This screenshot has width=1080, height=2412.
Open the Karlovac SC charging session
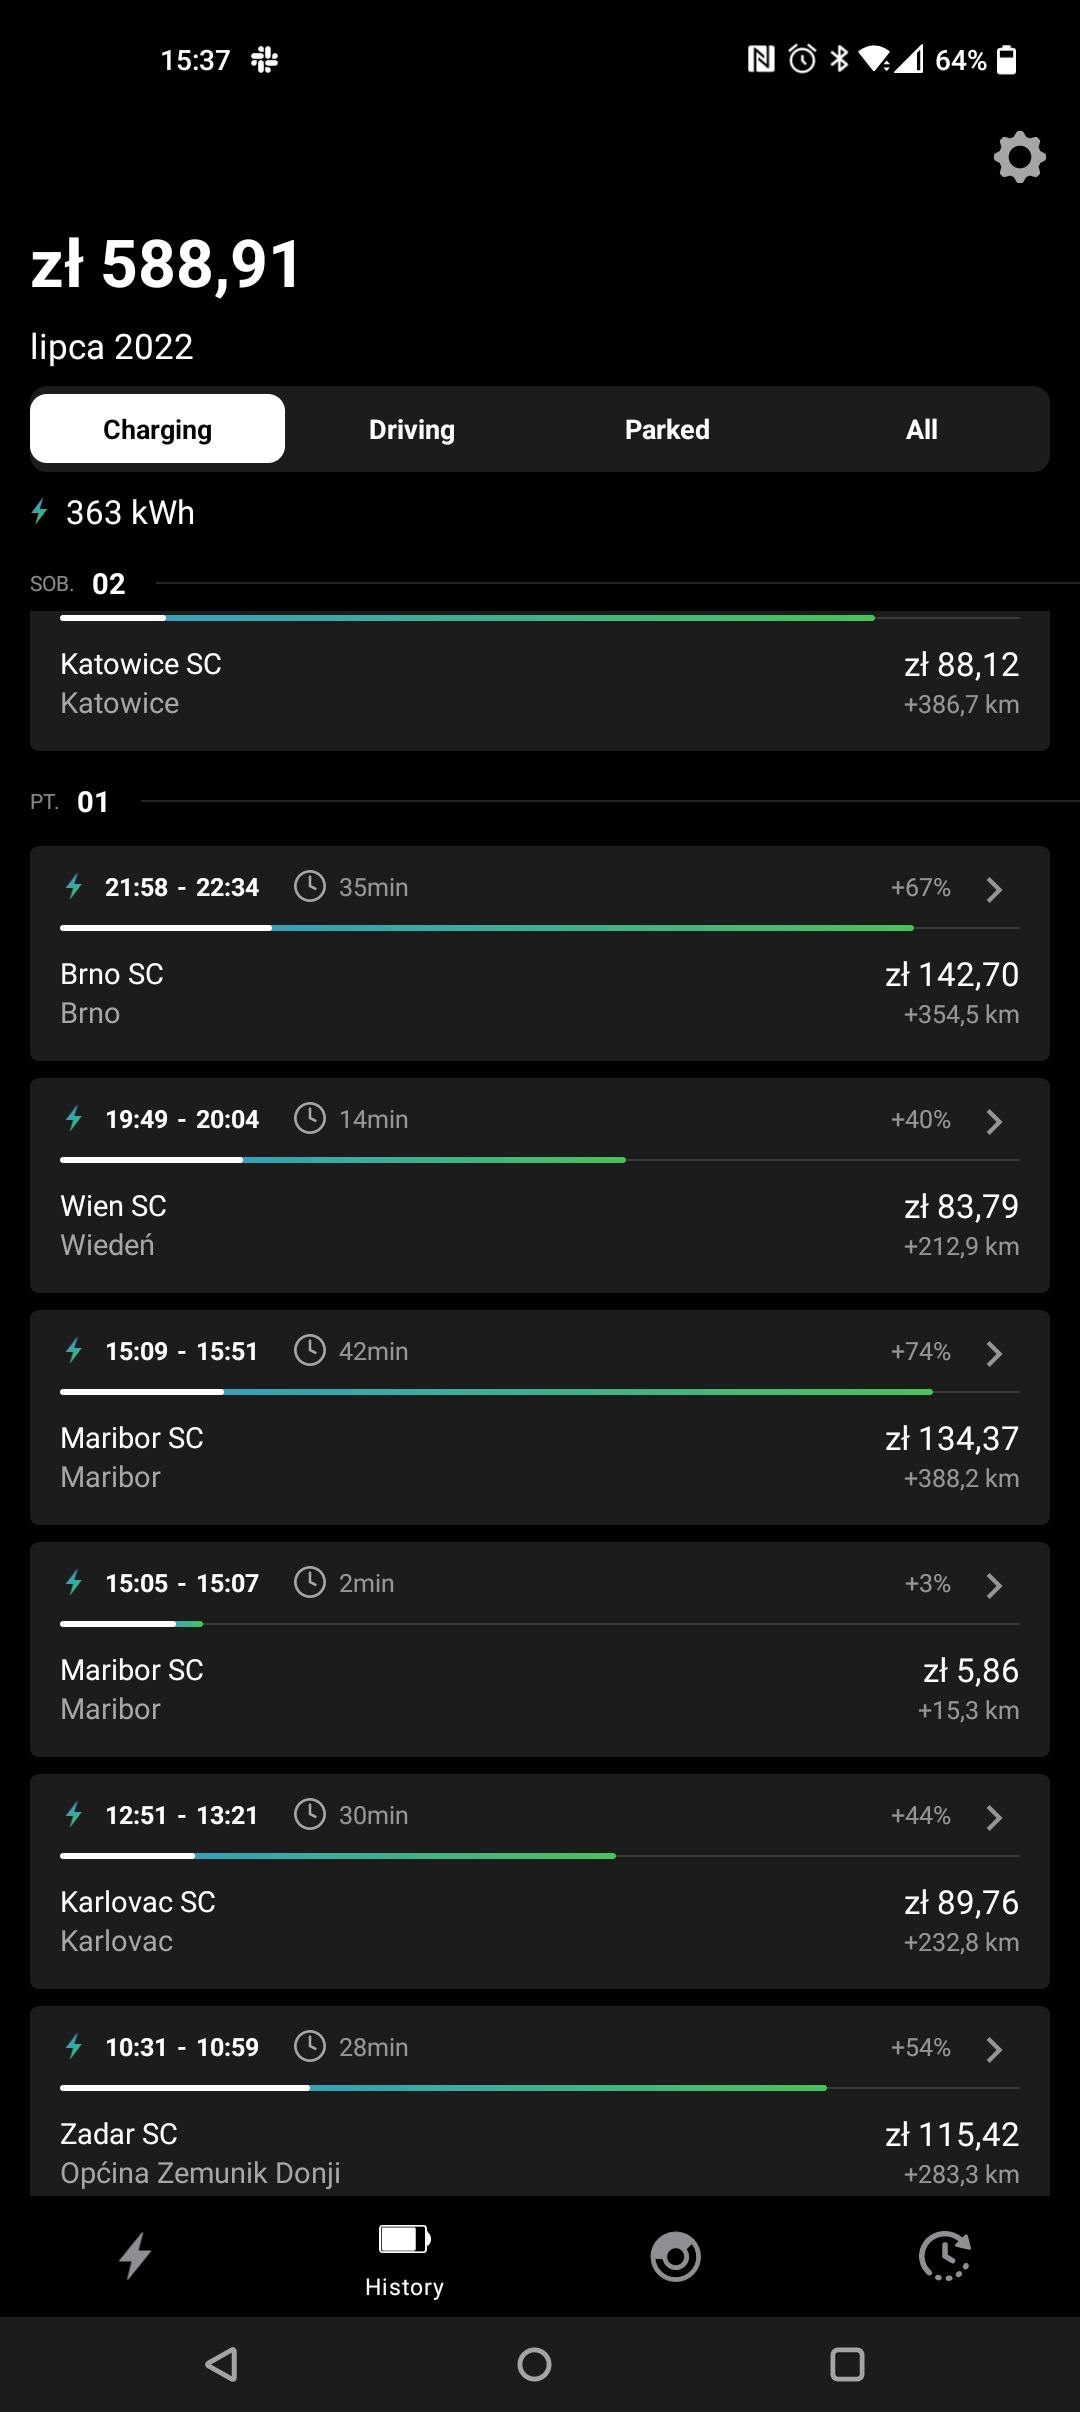click(540, 1881)
